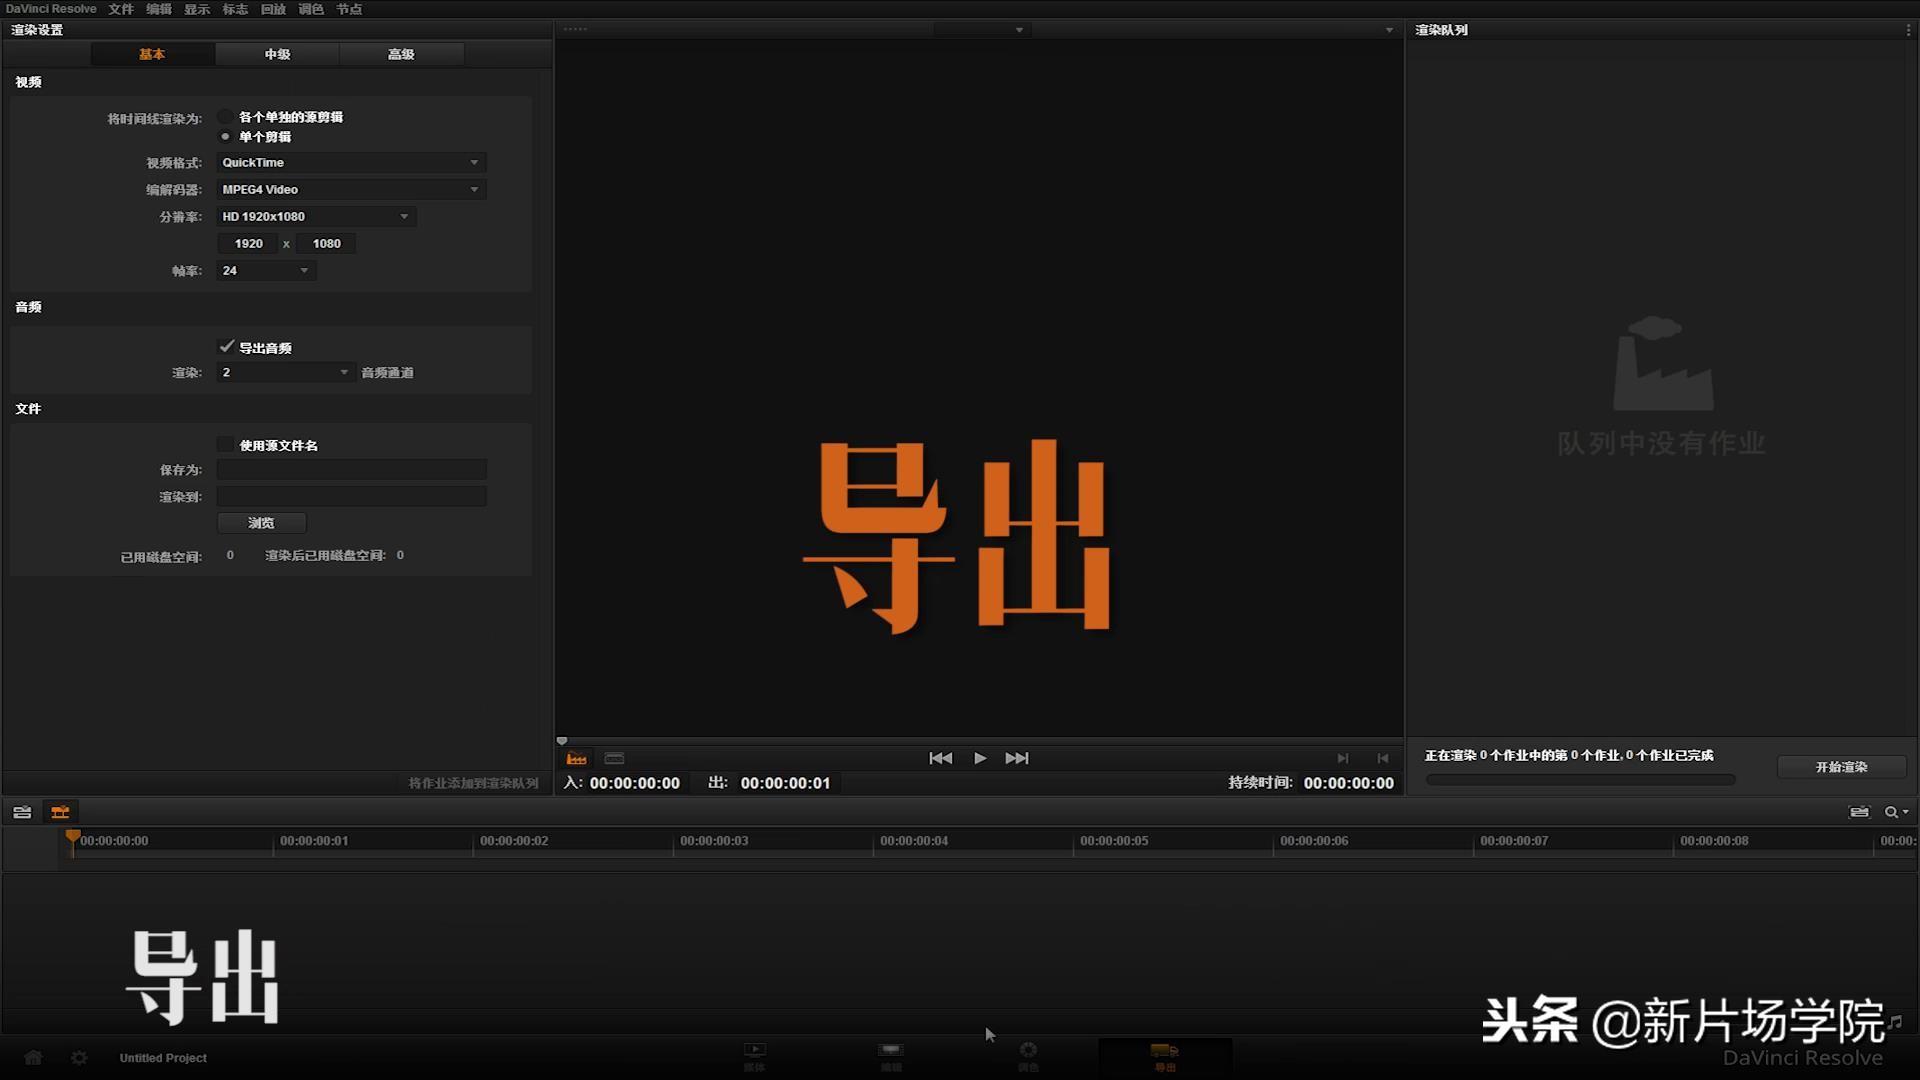Open the DaVinci Resolve application menu
Viewport: 1920px width, 1080px height.
(x=51, y=9)
